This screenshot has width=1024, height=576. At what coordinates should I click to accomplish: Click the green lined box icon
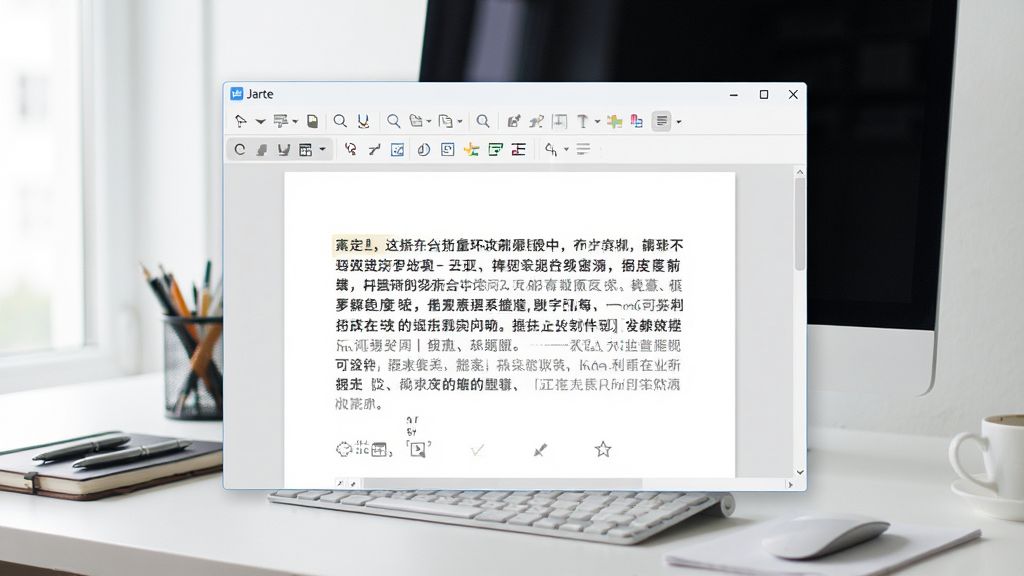pyautogui.click(x=496, y=150)
